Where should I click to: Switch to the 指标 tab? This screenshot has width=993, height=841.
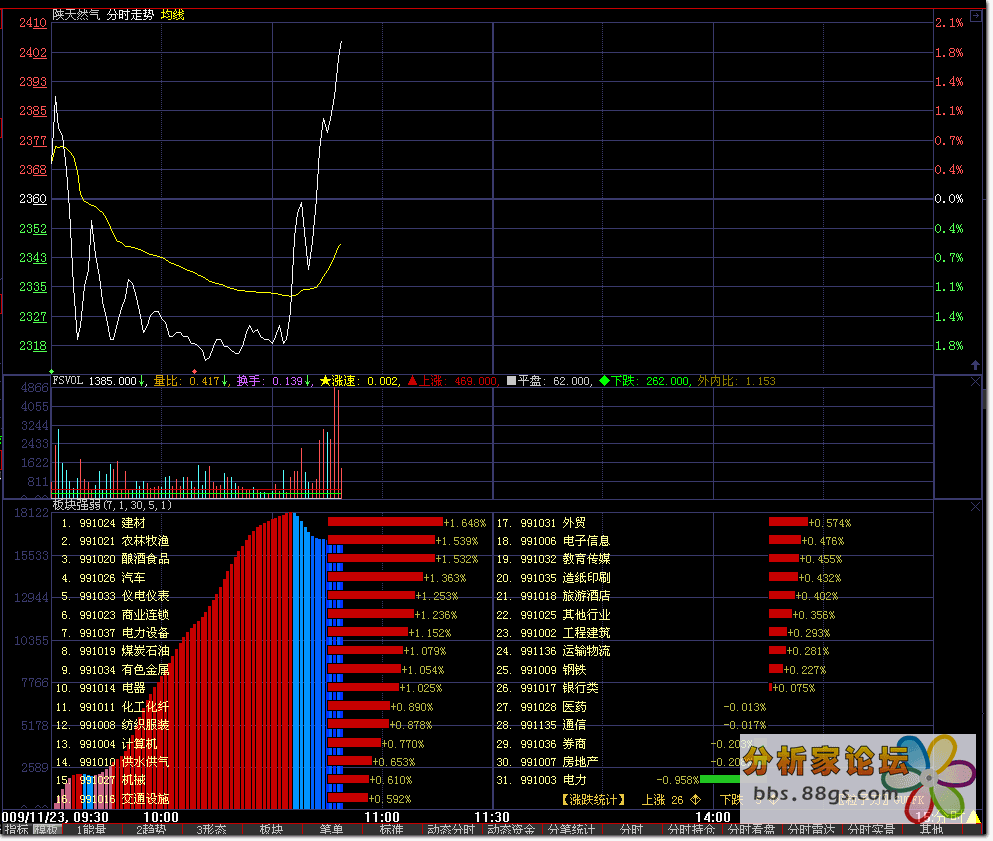pos(16,830)
